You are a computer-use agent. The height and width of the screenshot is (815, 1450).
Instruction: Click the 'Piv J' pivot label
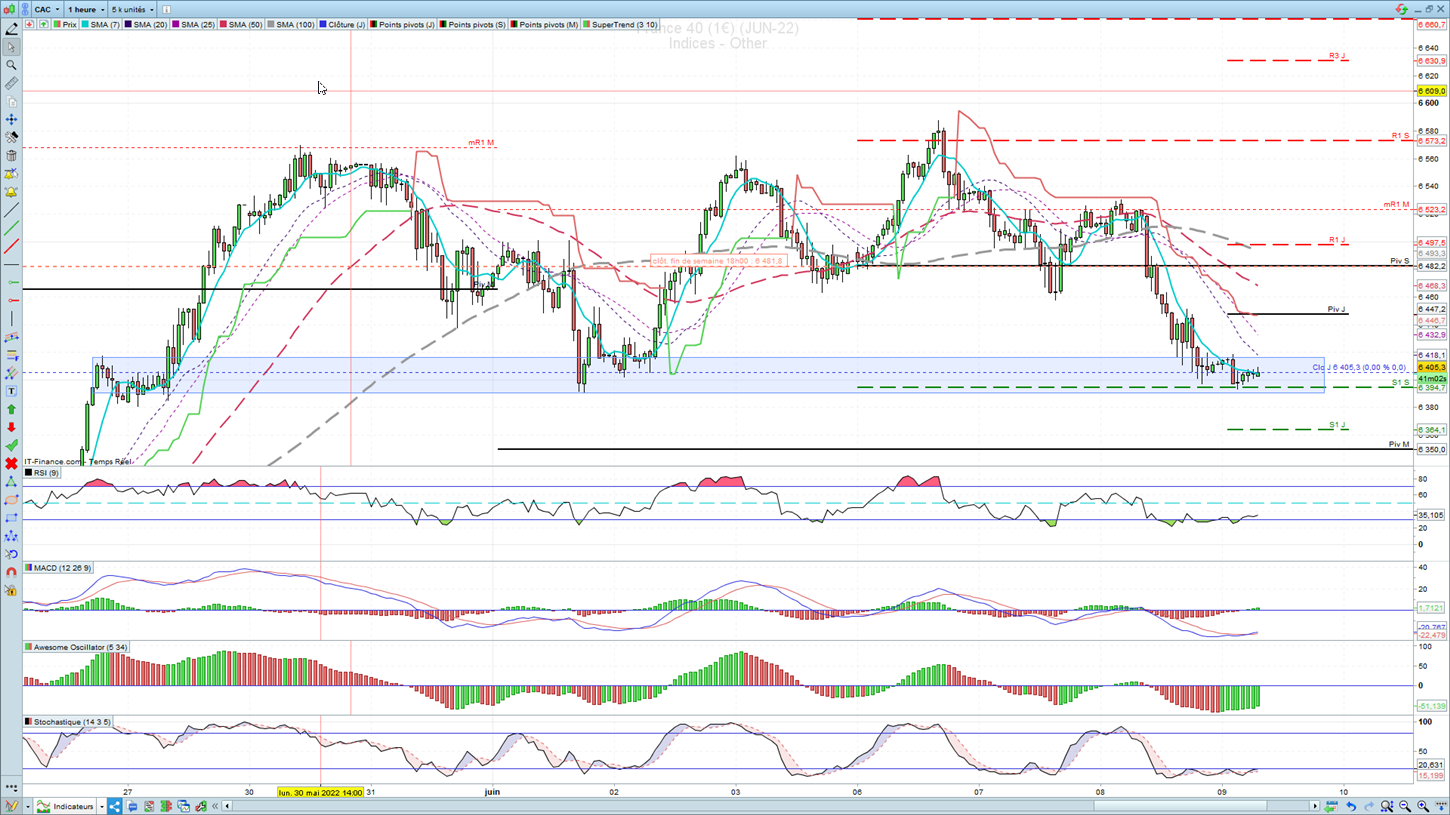[1336, 309]
